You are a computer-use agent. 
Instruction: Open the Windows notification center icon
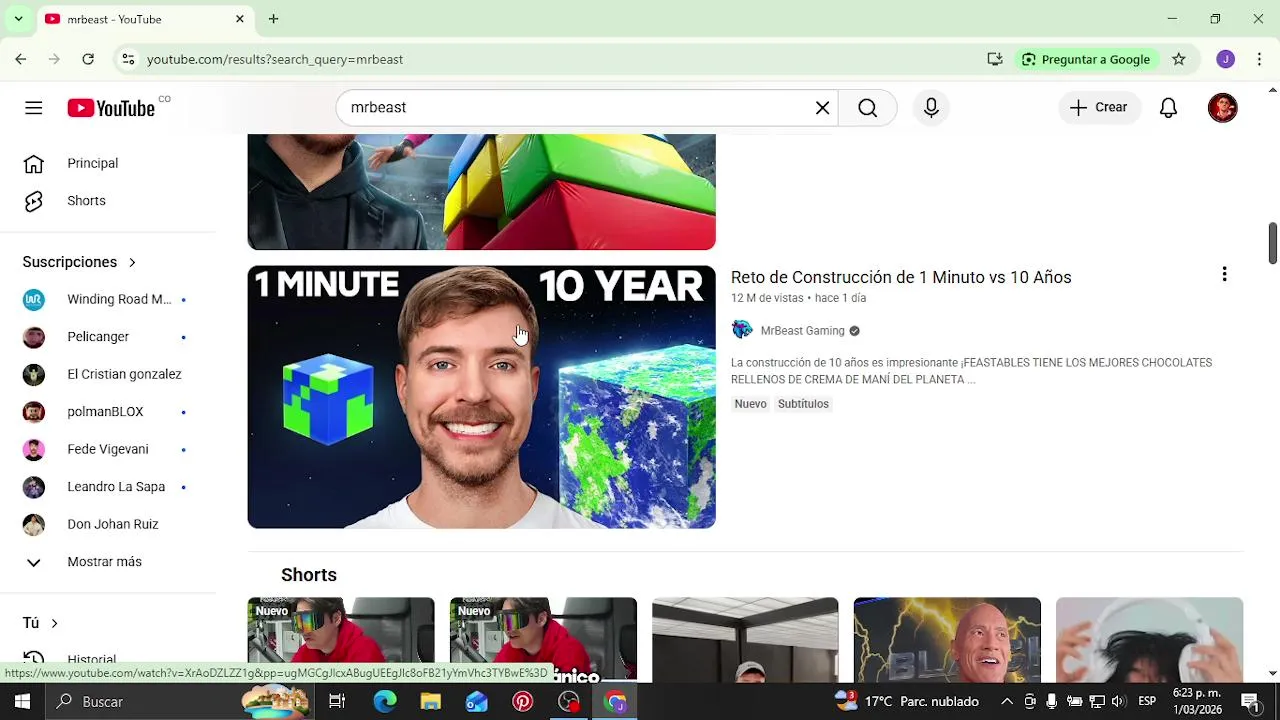[x=1250, y=702]
